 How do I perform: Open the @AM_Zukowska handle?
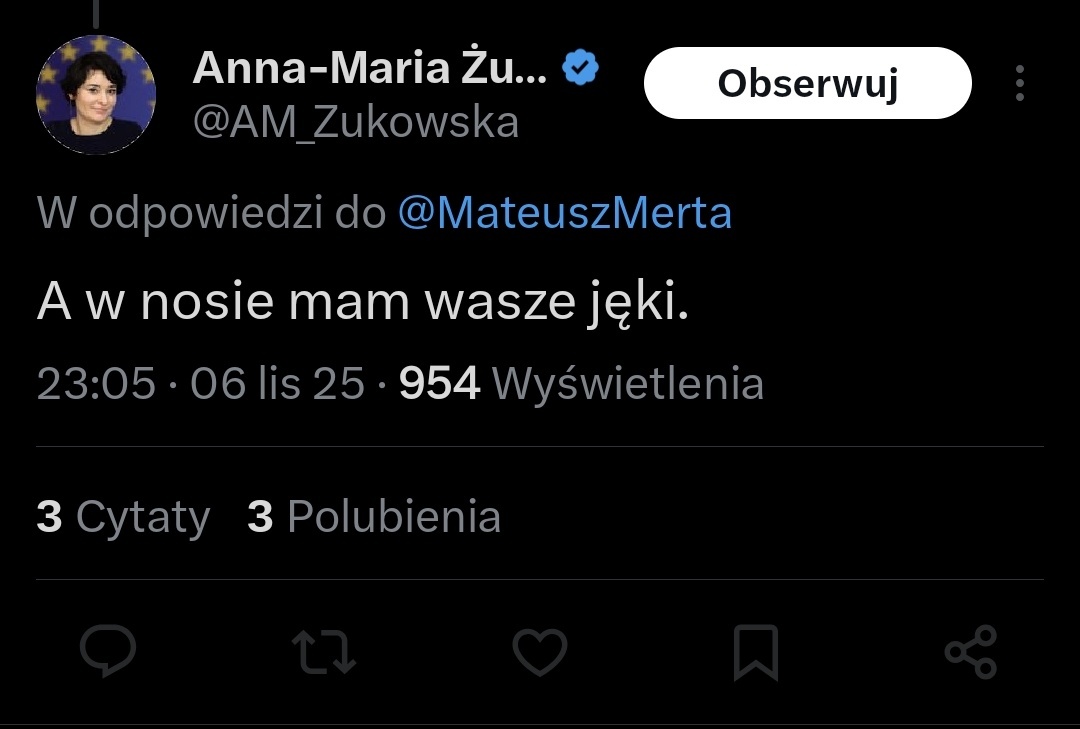[x=355, y=122]
